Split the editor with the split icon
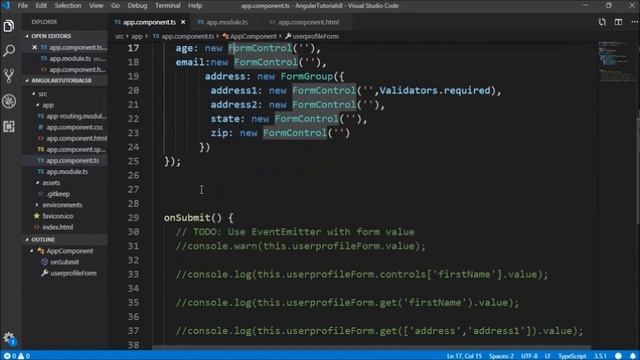Screen dimensions: 640x360 coord(618,22)
